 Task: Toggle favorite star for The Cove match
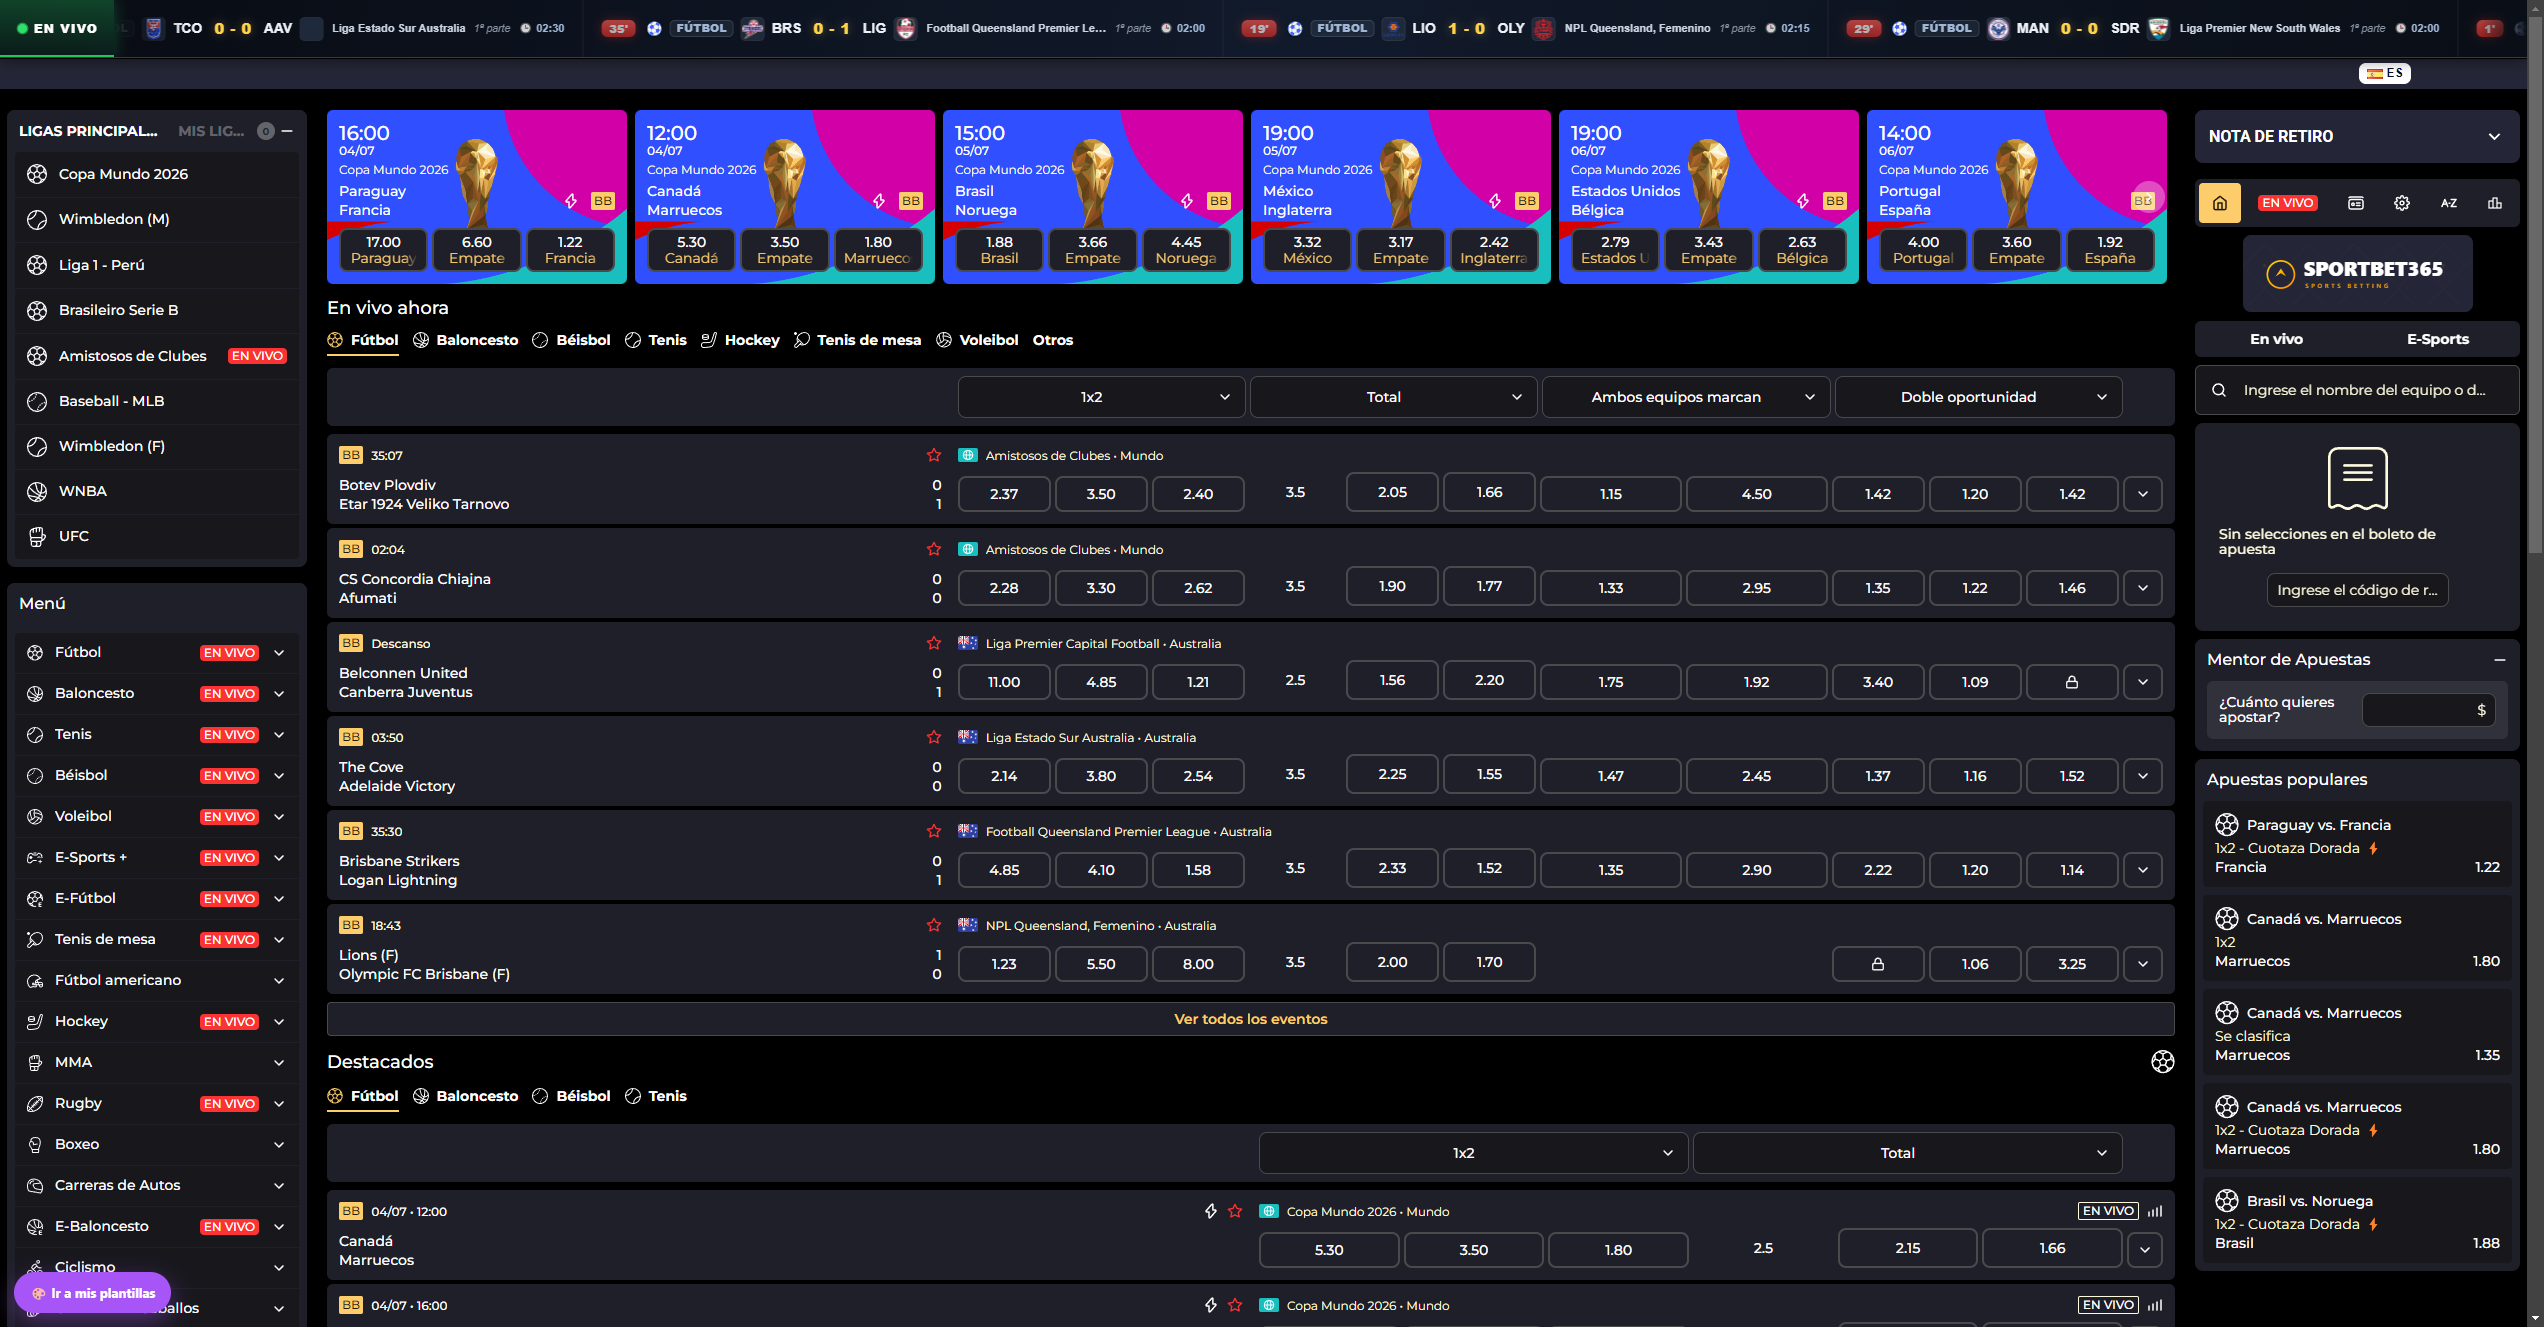coord(934,737)
